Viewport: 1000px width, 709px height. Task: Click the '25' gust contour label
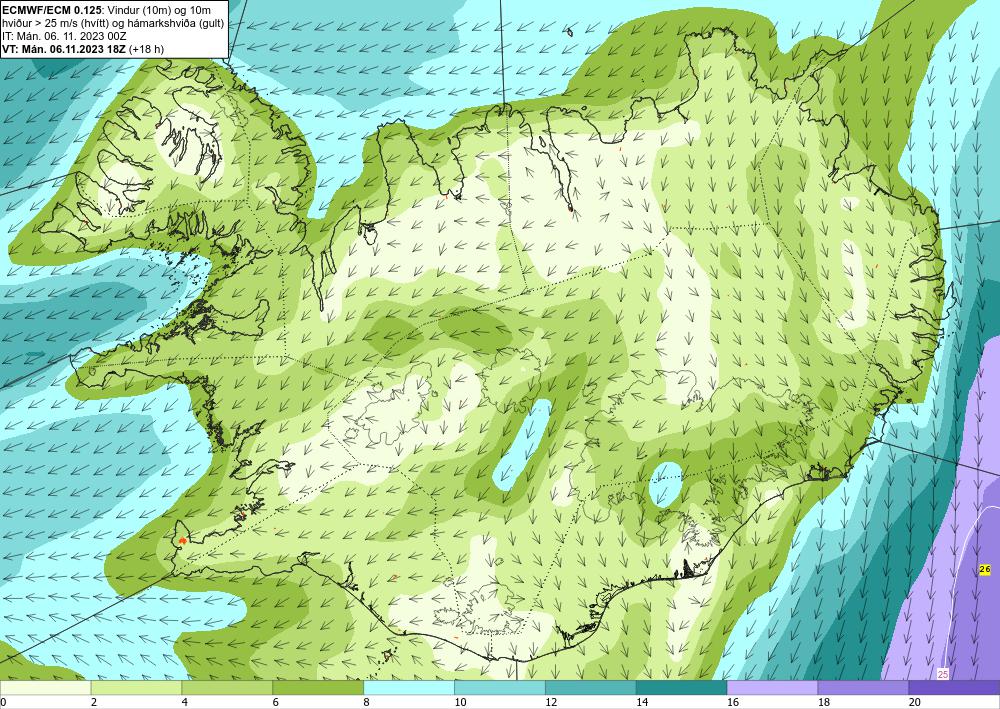tap(943, 674)
